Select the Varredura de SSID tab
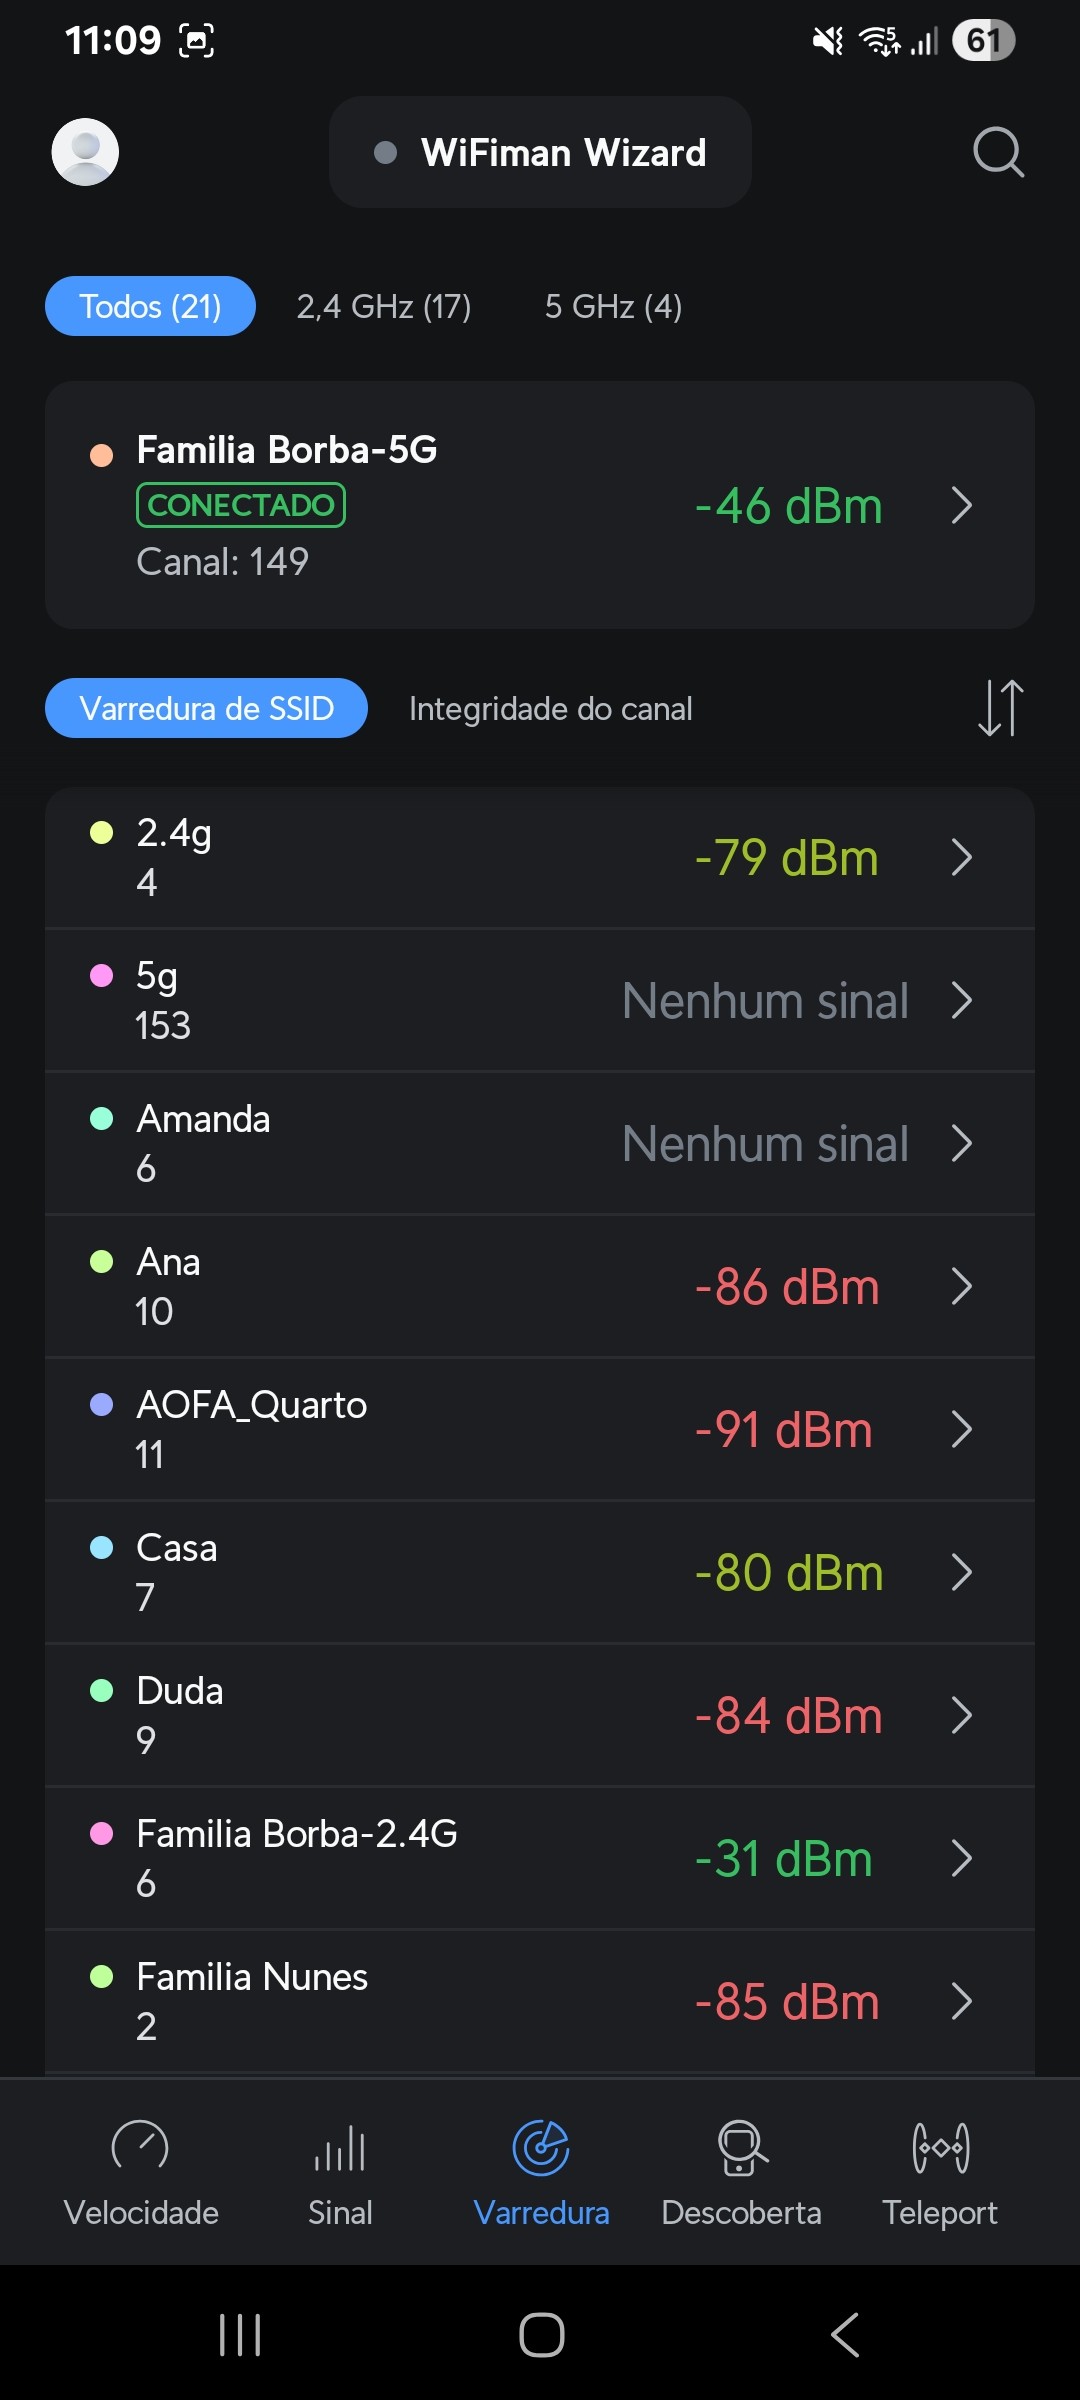This screenshot has width=1080, height=2400. coord(206,709)
